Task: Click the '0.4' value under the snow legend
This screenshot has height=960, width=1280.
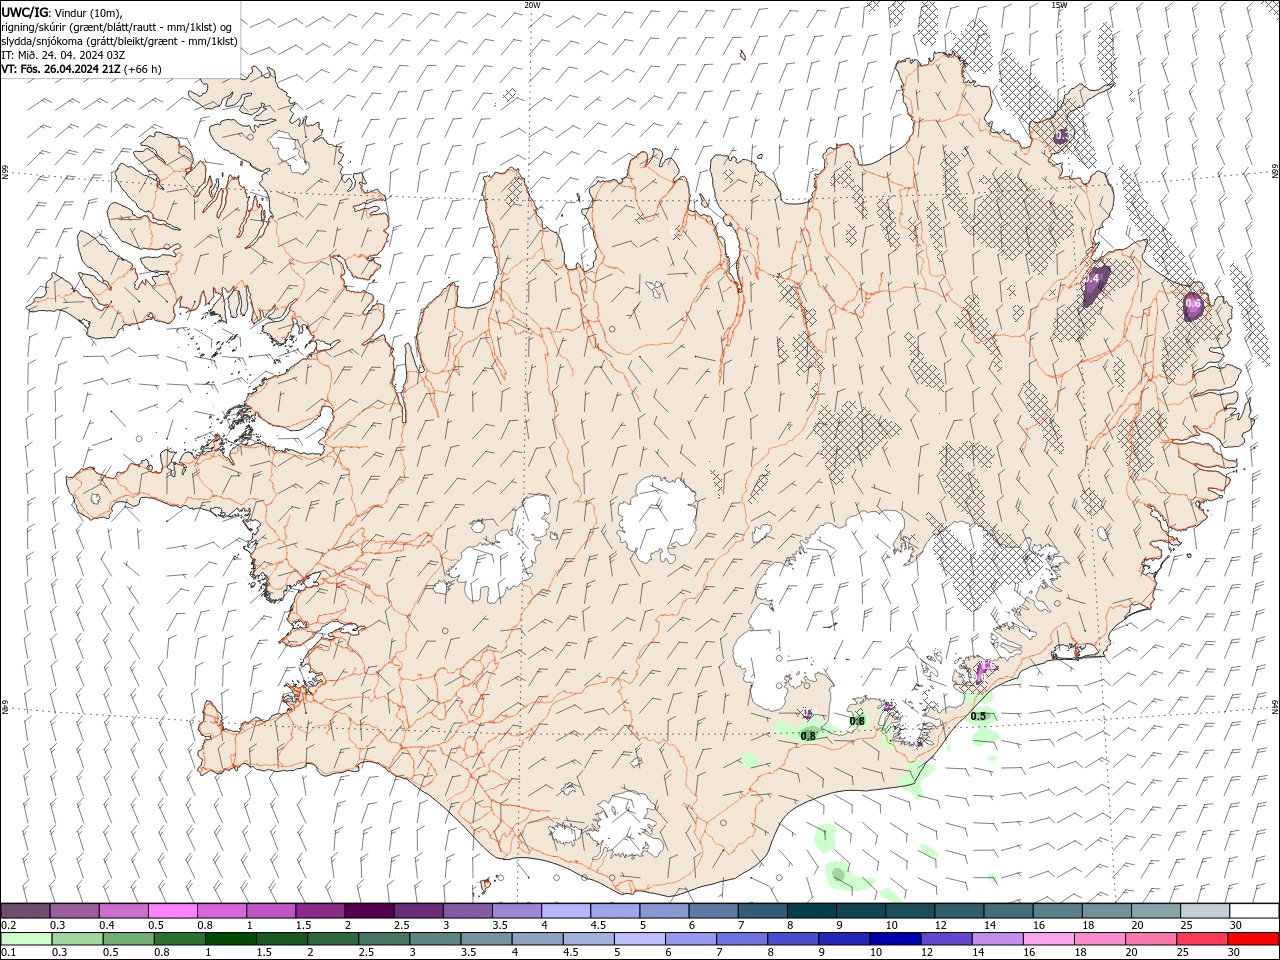Action: coord(107,925)
